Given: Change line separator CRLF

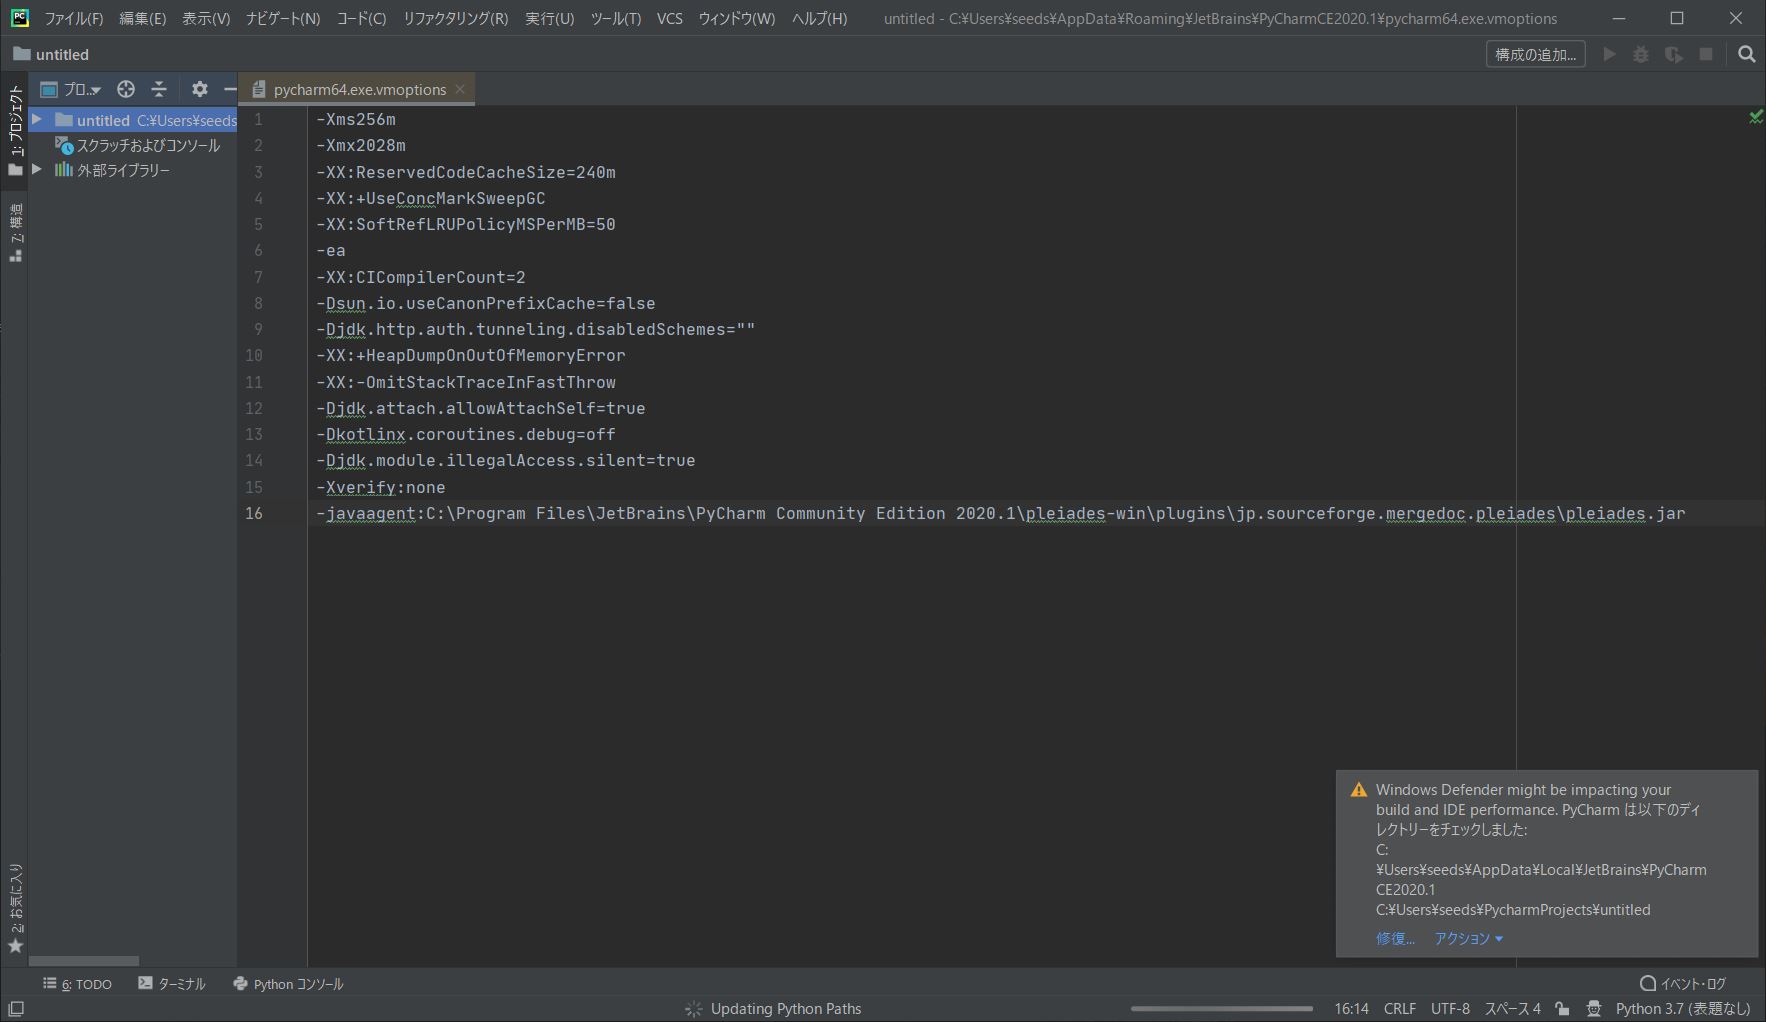Looking at the screenshot, I should pos(1399,1009).
